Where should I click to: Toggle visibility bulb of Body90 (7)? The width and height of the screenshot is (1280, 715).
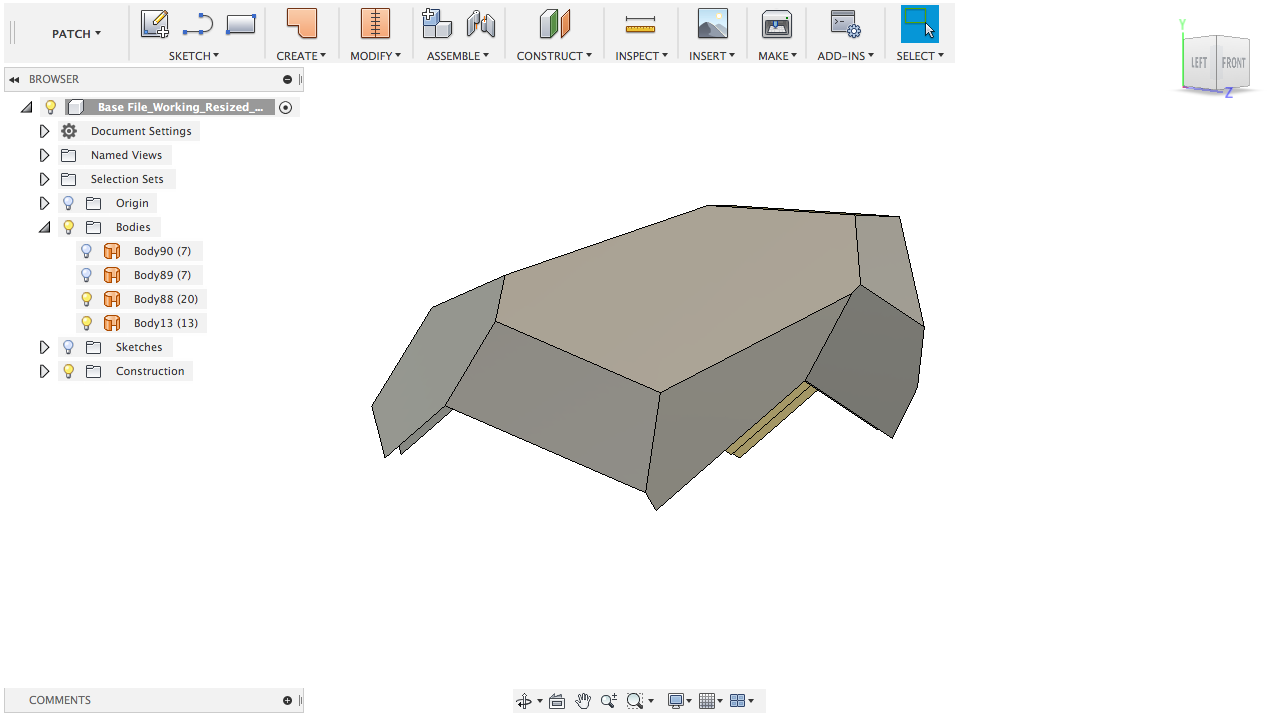point(87,251)
